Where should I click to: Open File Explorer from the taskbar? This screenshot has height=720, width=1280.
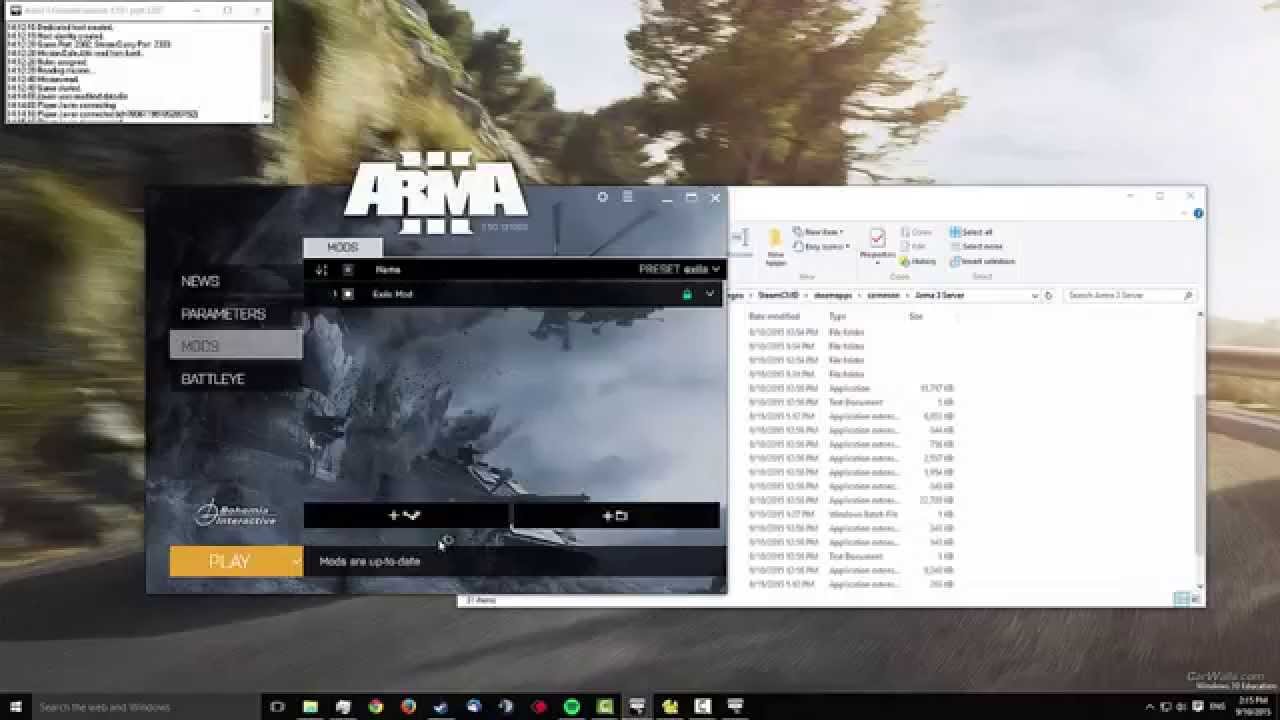pyautogui.click(x=311, y=707)
